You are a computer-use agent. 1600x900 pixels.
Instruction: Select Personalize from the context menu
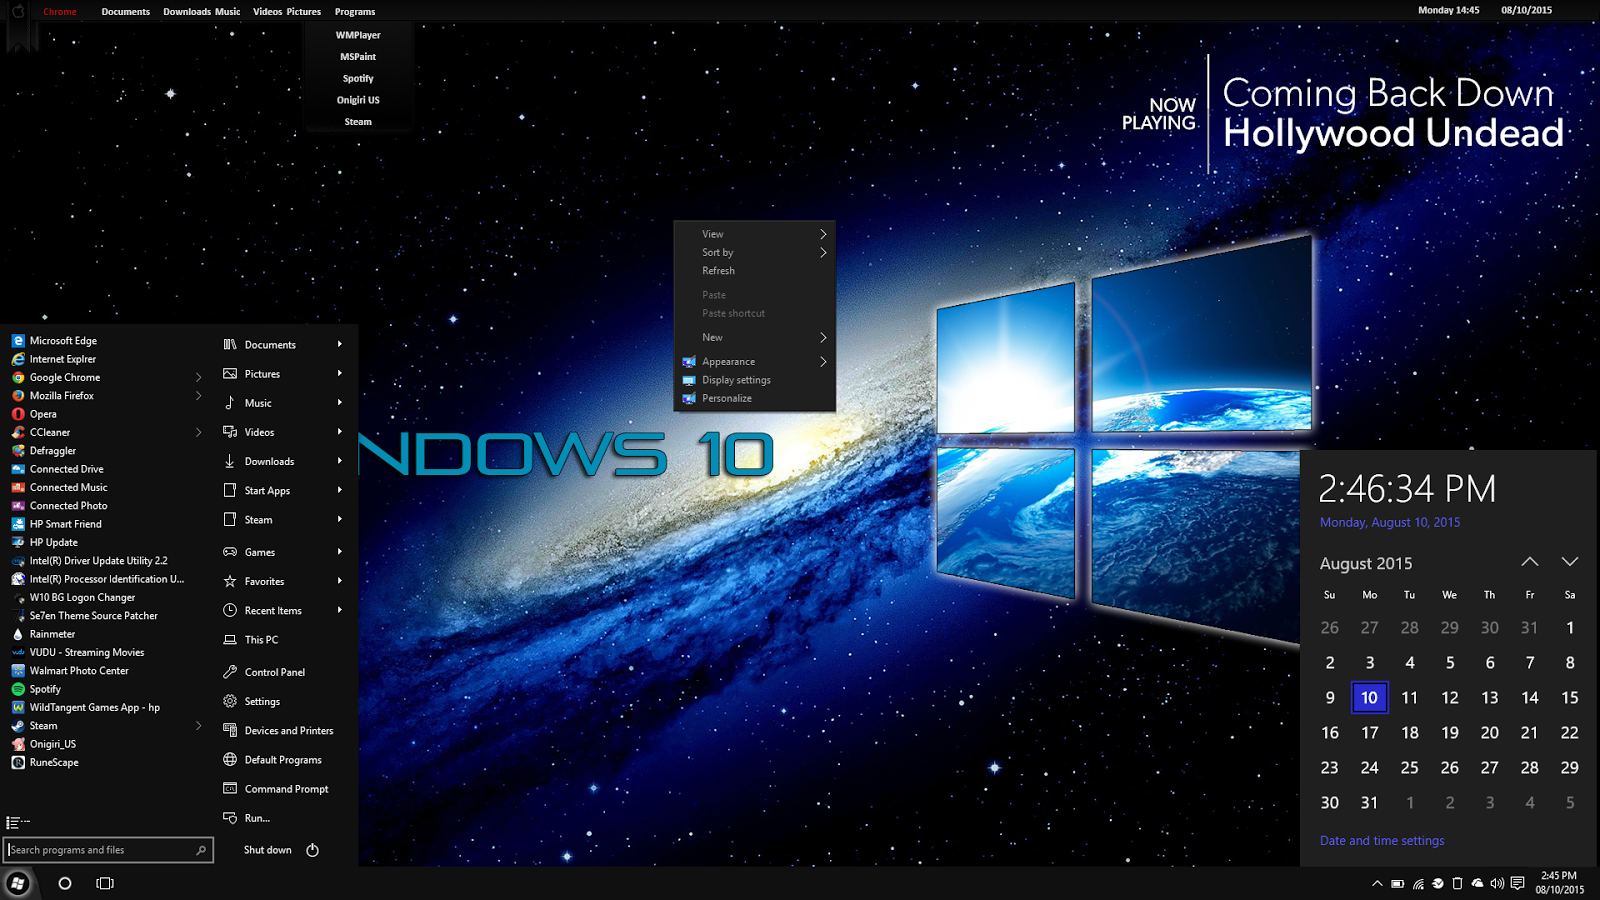click(755, 399)
